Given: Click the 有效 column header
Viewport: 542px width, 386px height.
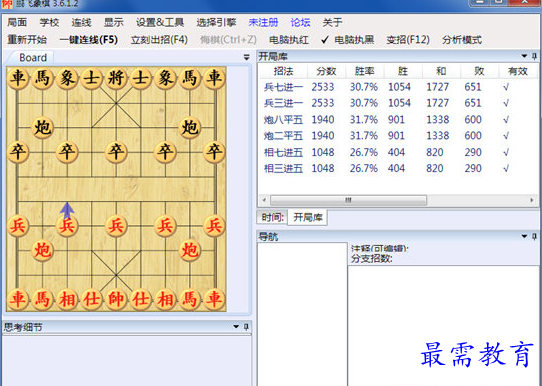Looking at the screenshot, I should point(517,71).
